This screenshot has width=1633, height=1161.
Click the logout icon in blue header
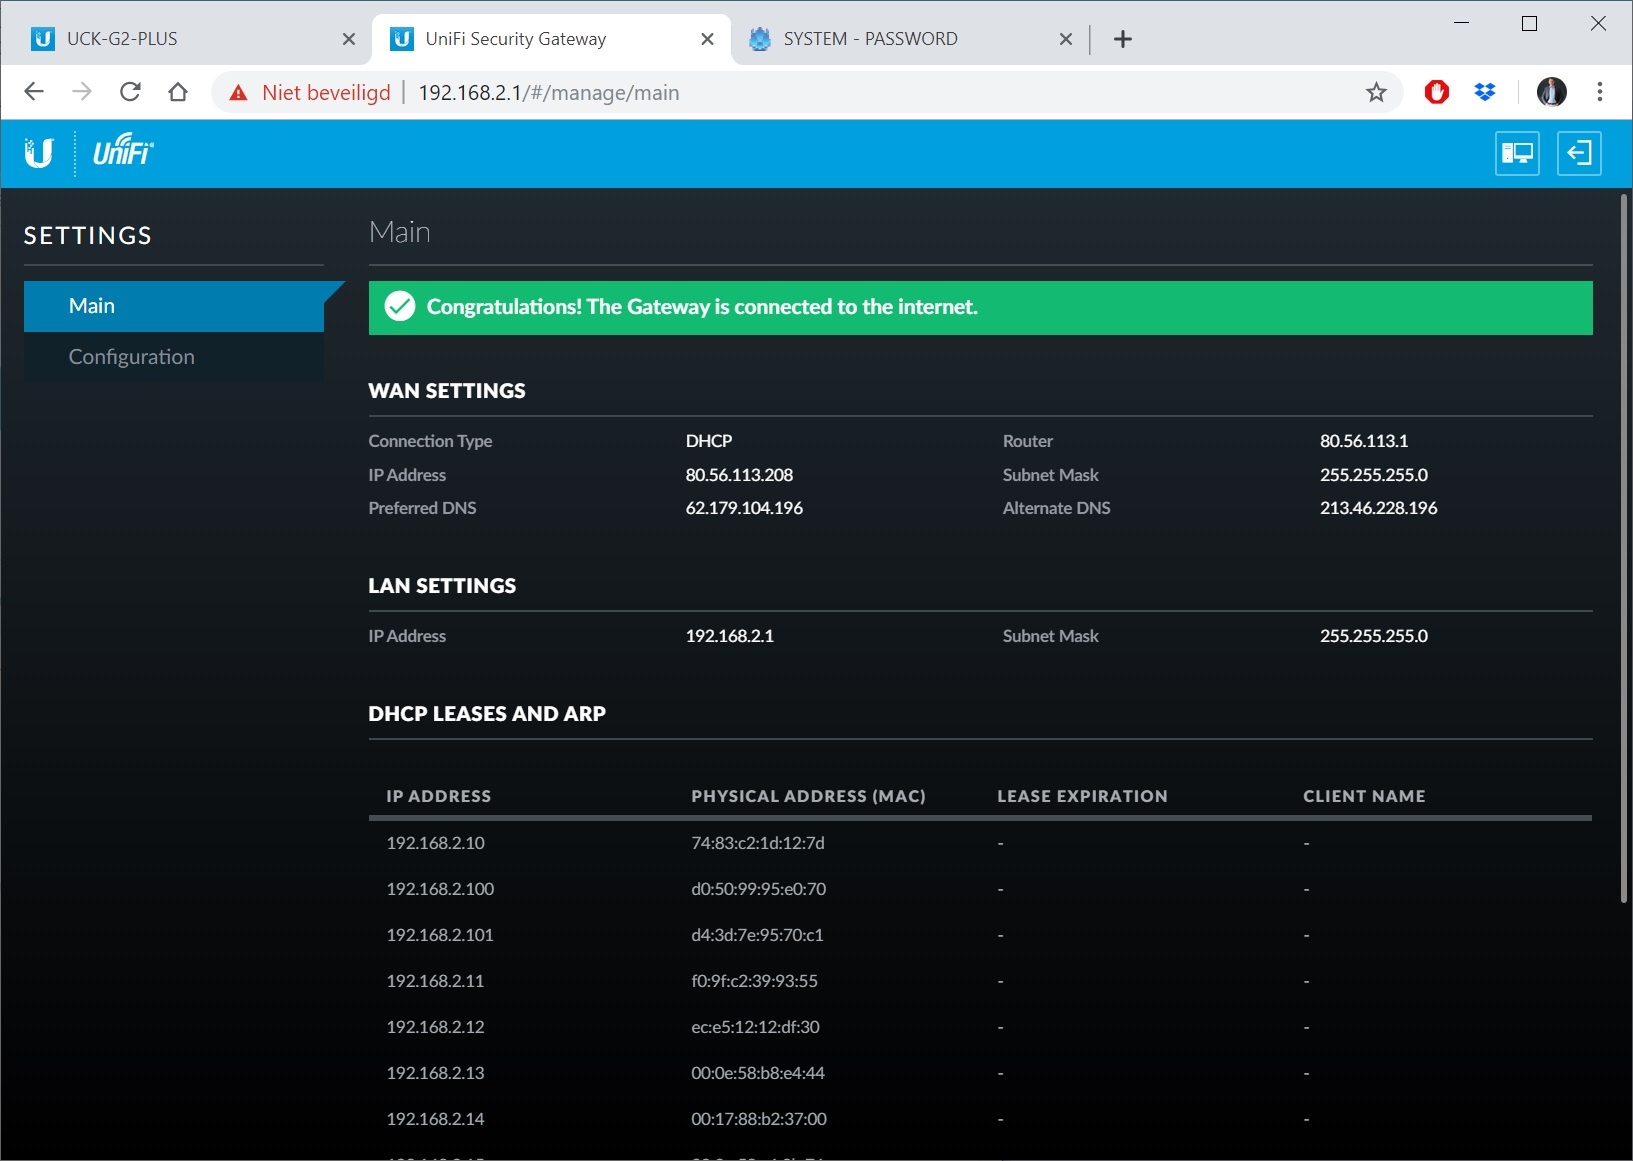point(1578,153)
